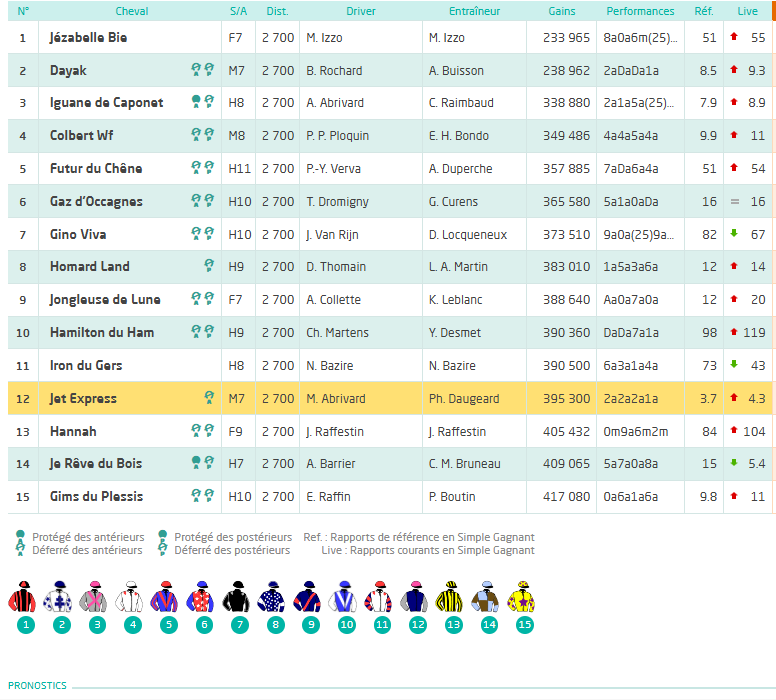The width and height of the screenshot is (776, 700).
Task: Sort by the Gains column header
Action: coord(562,11)
